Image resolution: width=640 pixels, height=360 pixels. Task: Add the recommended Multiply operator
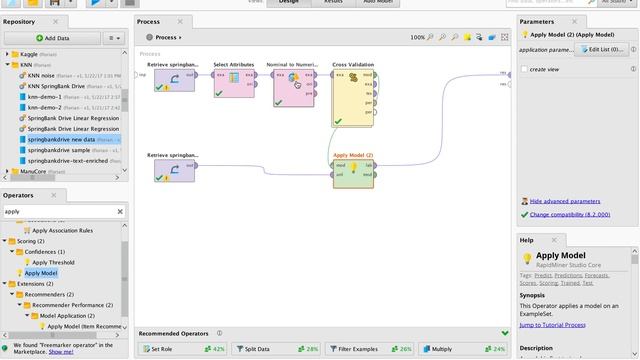[463, 349]
